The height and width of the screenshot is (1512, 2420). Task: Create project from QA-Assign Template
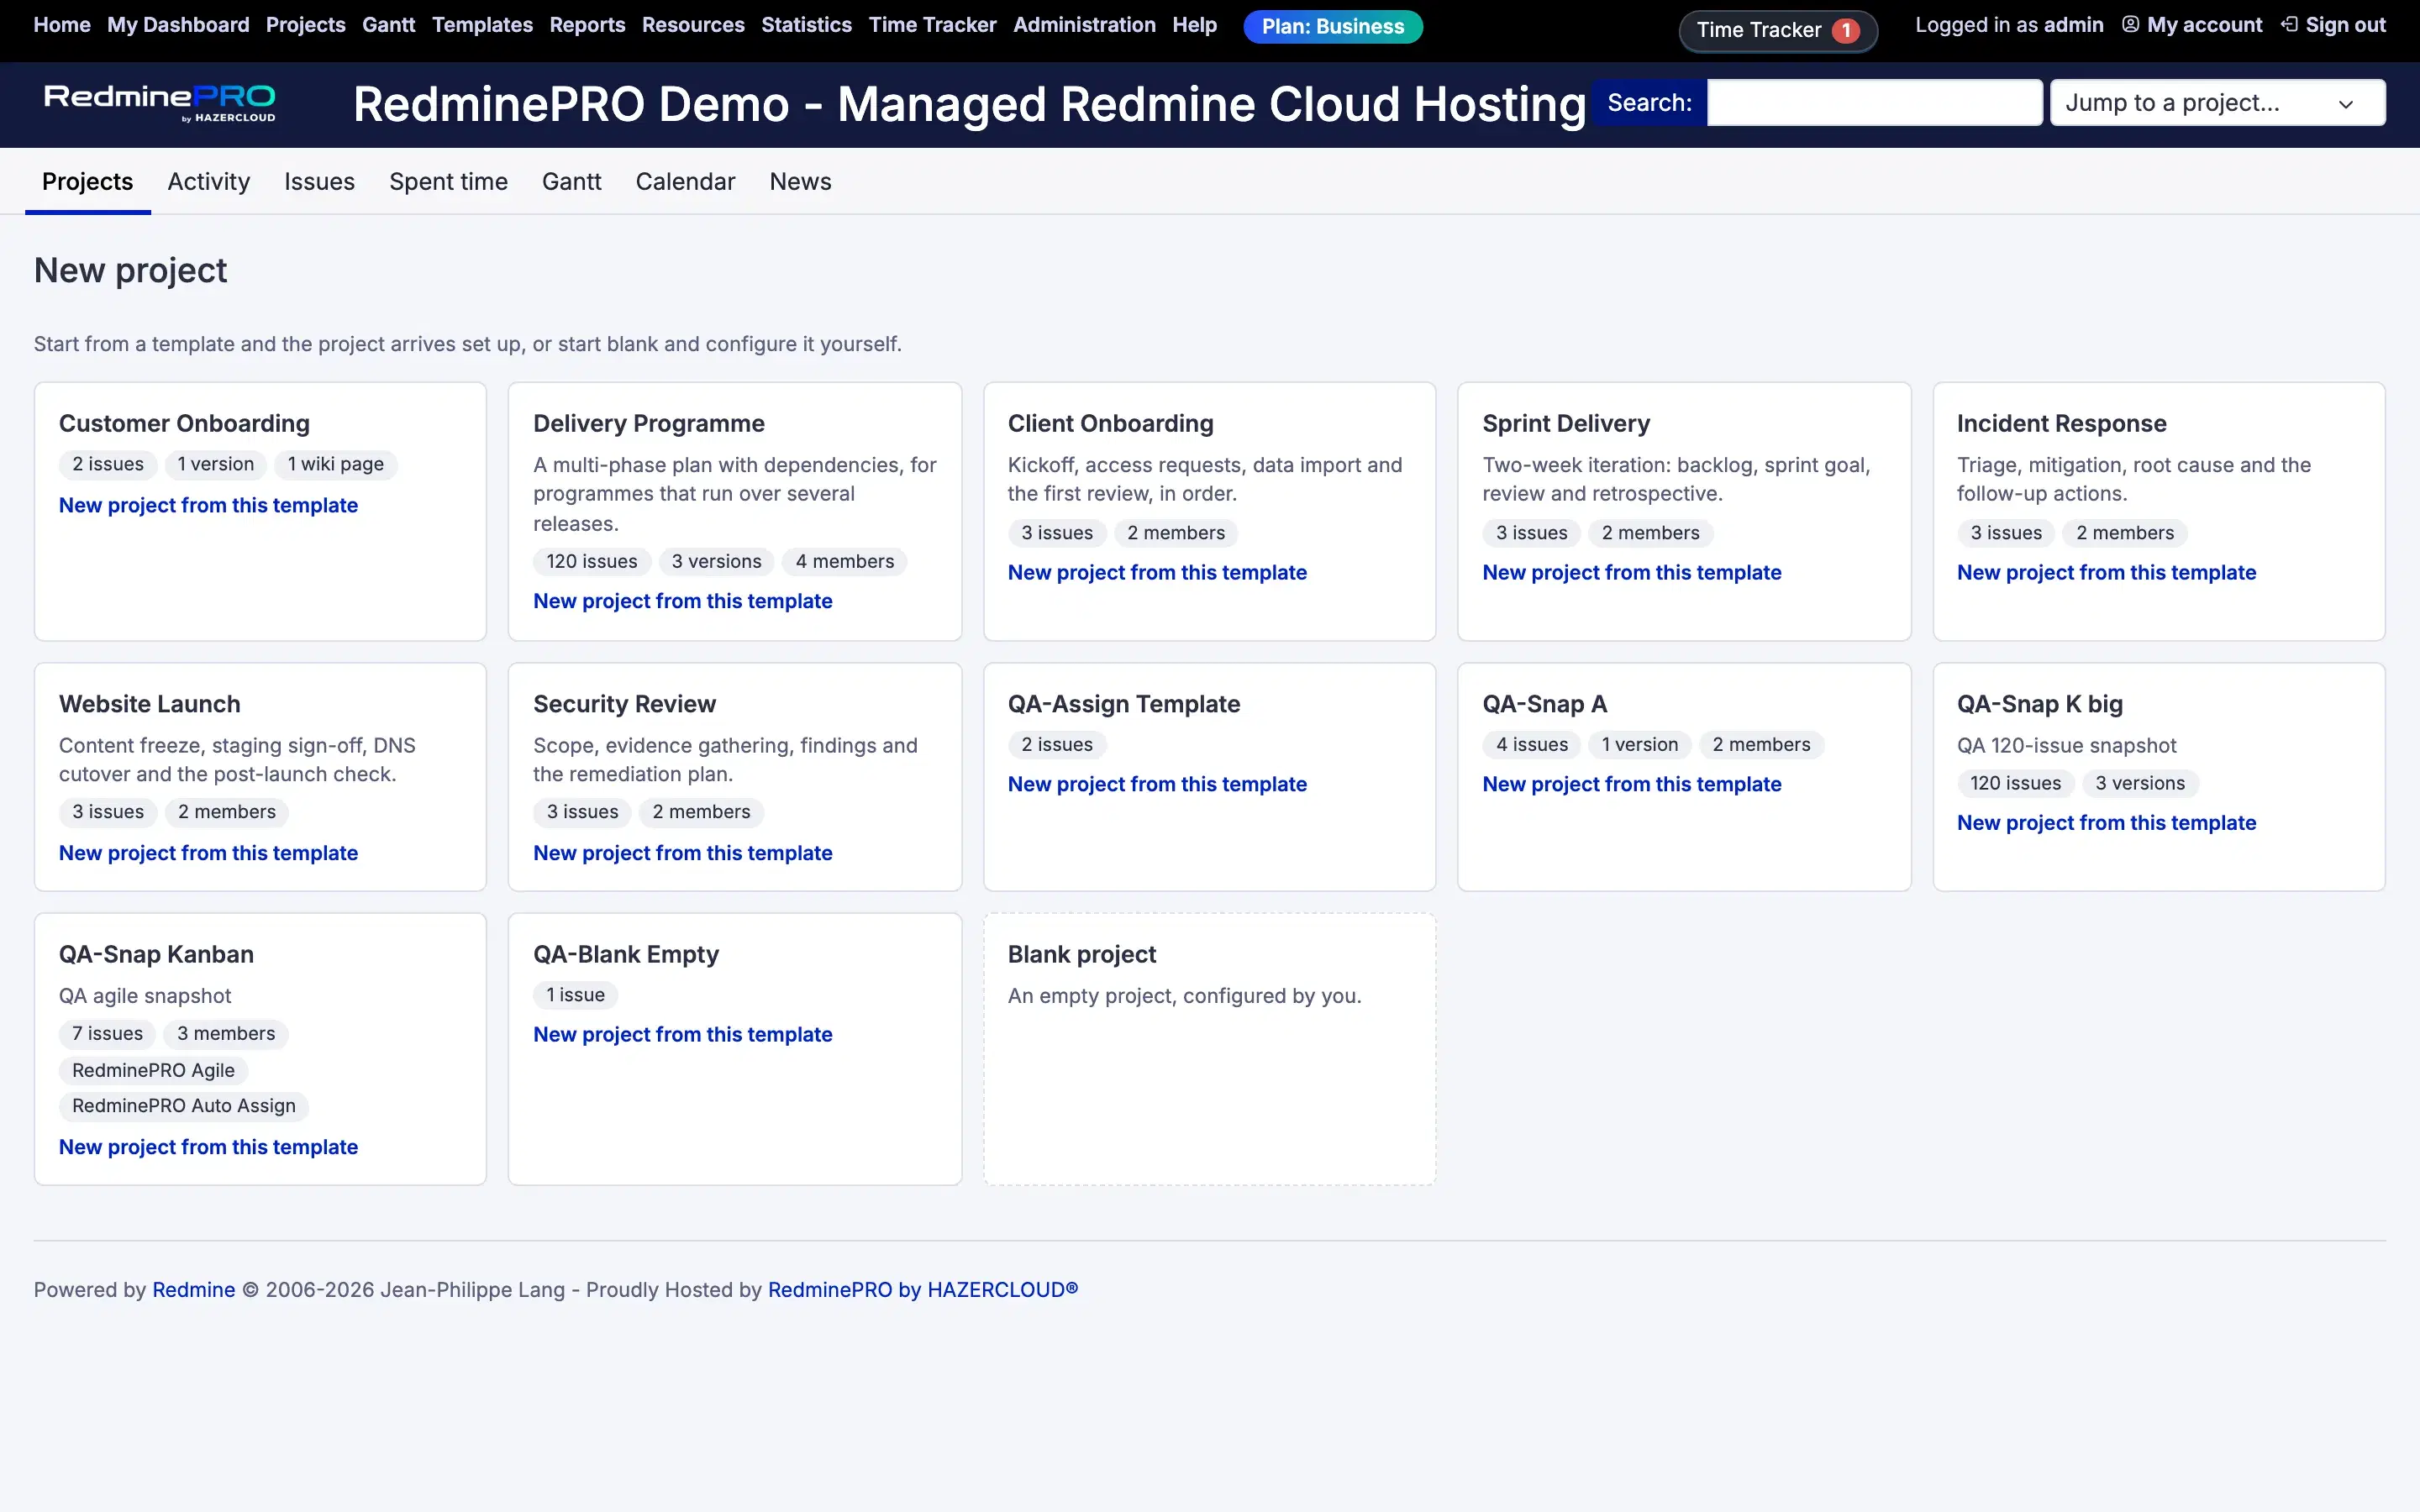(x=1157, y=784)
